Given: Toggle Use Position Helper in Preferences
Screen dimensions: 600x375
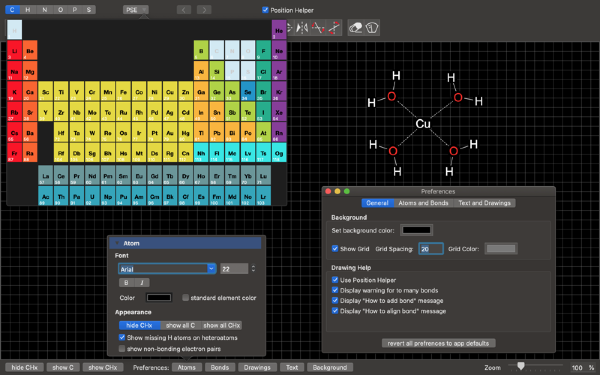Looking at the screenshot, I should (x=335, y=280).
